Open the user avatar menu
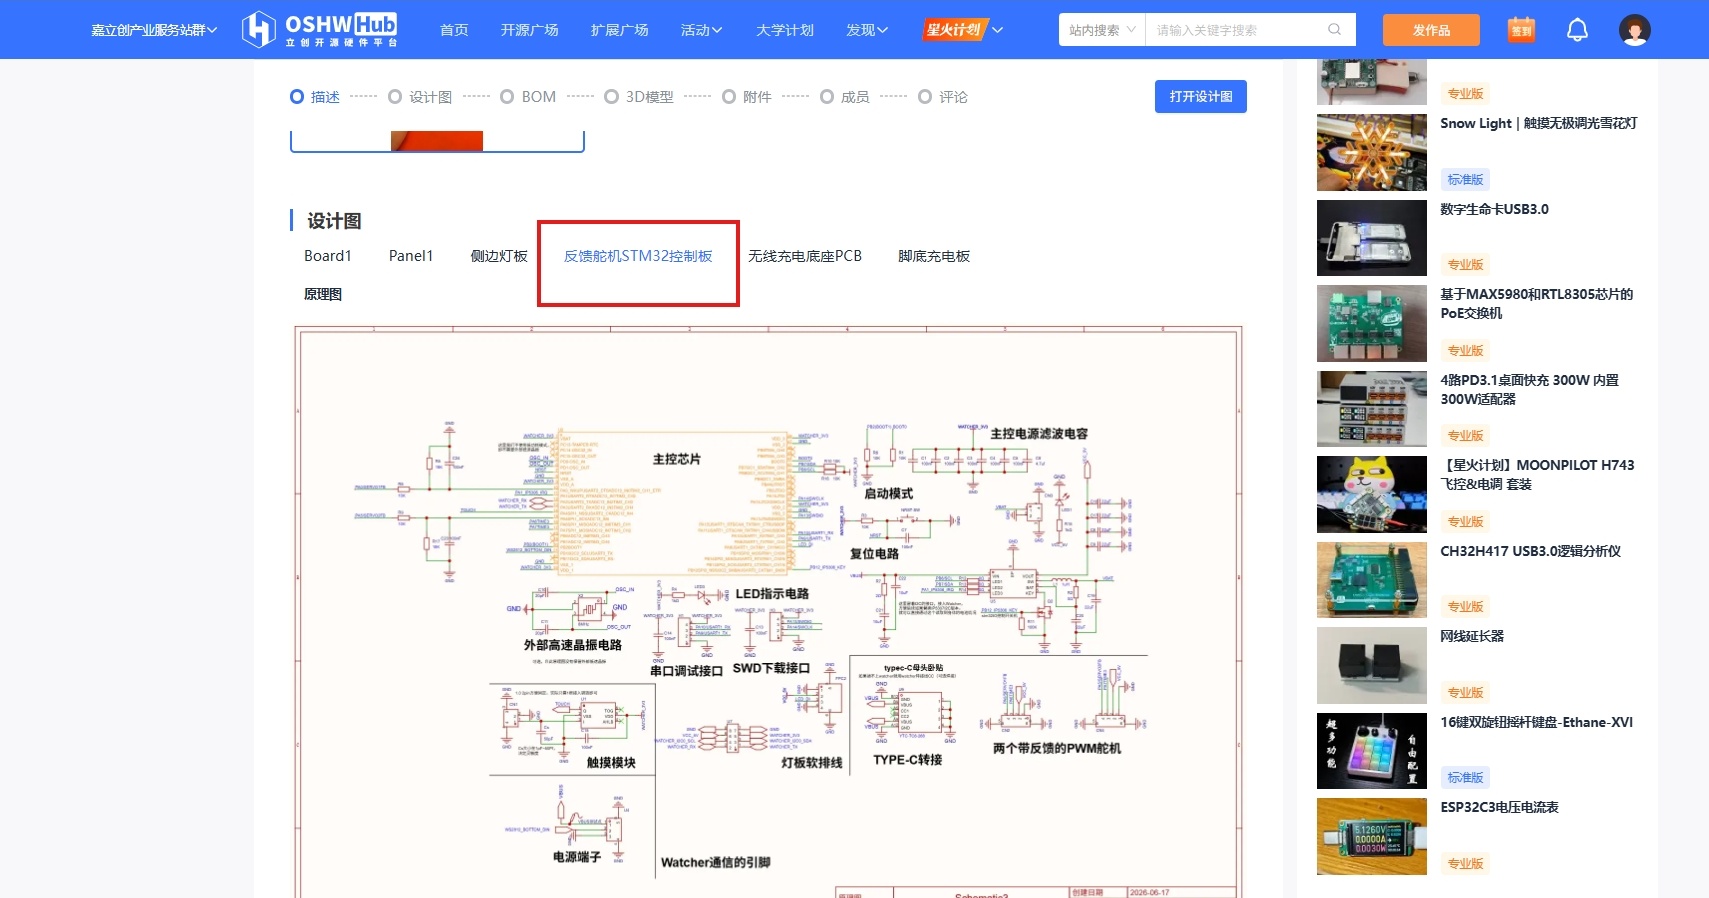Image resolution: width=1709 pixels, height=898 pixels. point(1634,30)
